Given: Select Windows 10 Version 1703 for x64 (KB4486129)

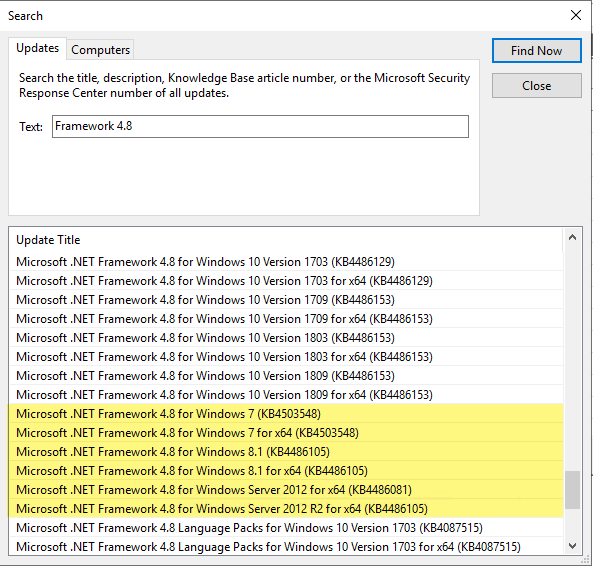Looking at the screenshot, I should [286, 281].
